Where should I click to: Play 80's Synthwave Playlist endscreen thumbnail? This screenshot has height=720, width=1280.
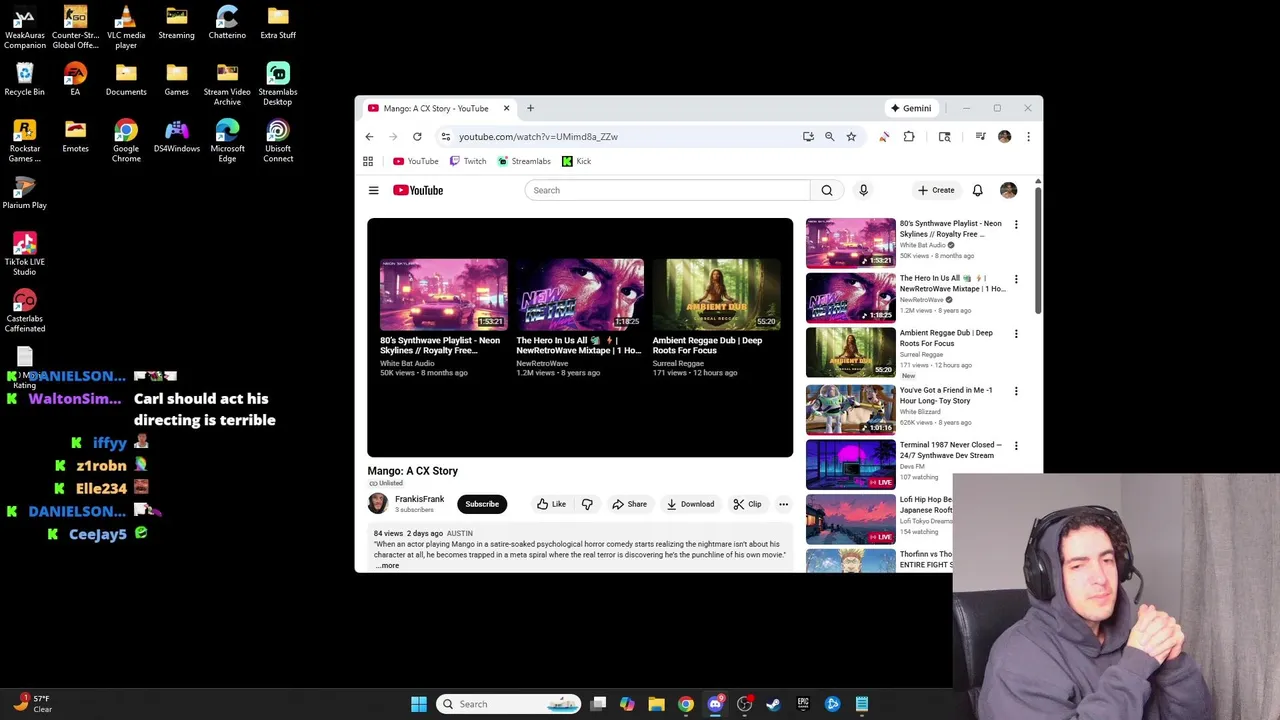pos(443,293)
